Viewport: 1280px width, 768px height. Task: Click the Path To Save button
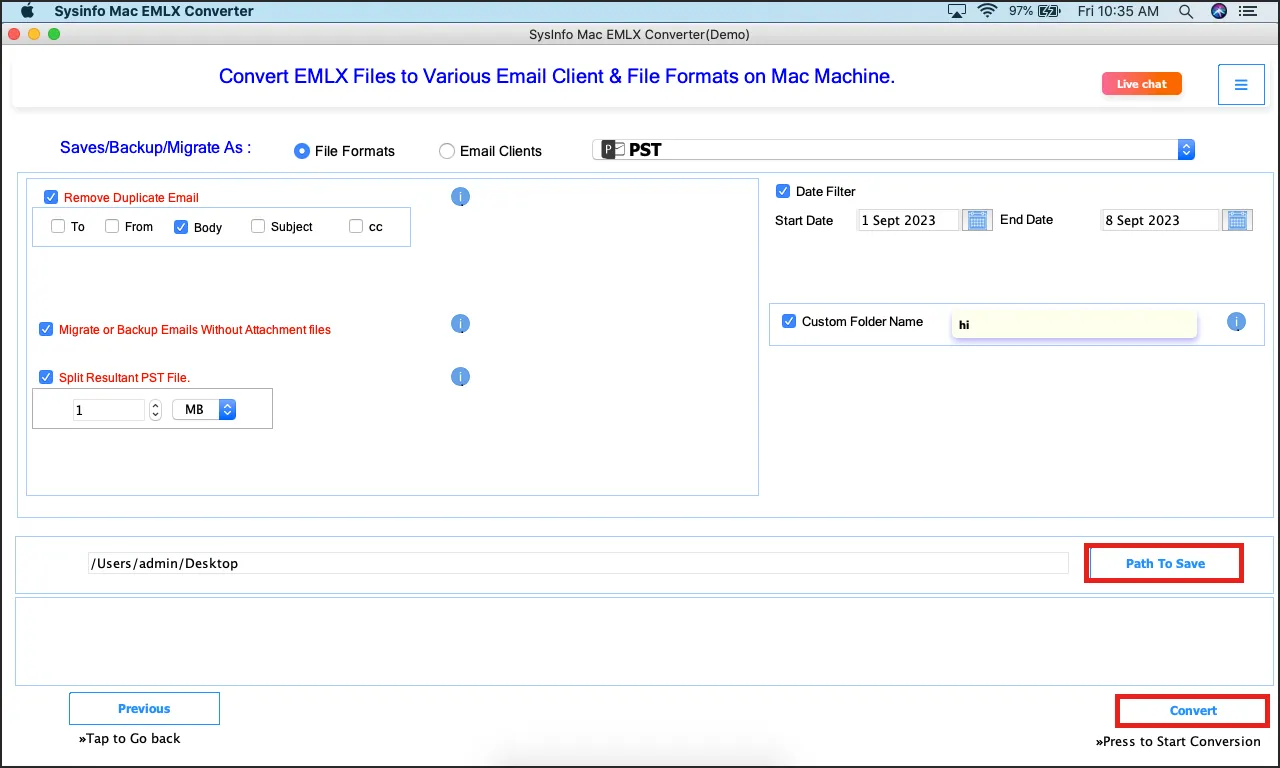pyautogui.click(x=1165, y=563)
